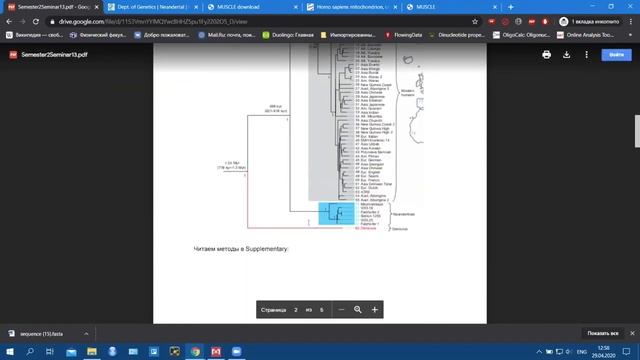Open the Mail app from taskbar
The width and height of the screenshot is (640, 360).
(x=71, y=351)
